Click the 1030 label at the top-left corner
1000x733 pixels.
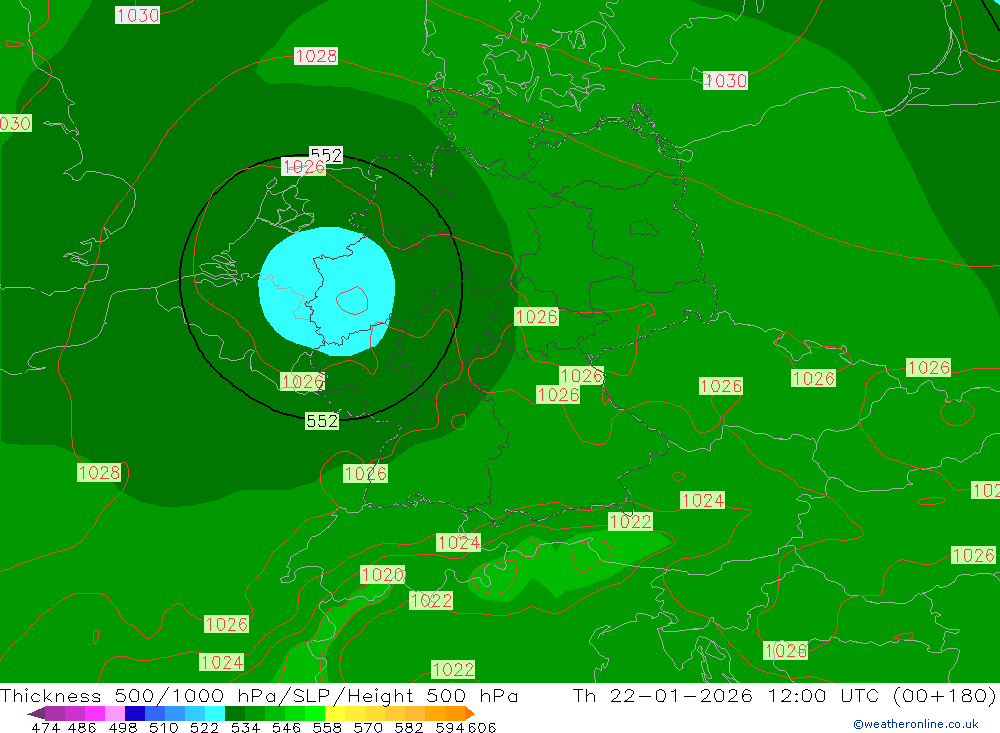(137, 15)
